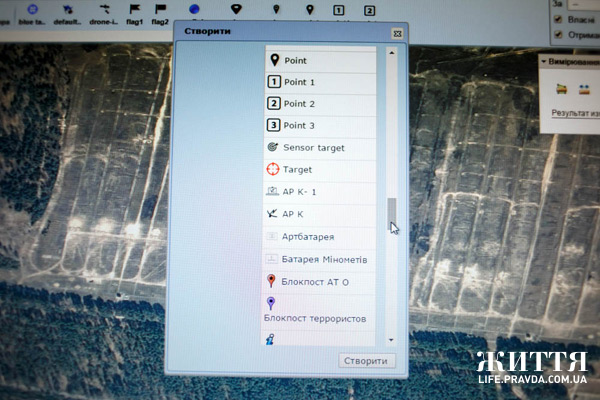Toggle the Власні checkbox
Screen dimensions: 600x400
[x=558, y=17]
